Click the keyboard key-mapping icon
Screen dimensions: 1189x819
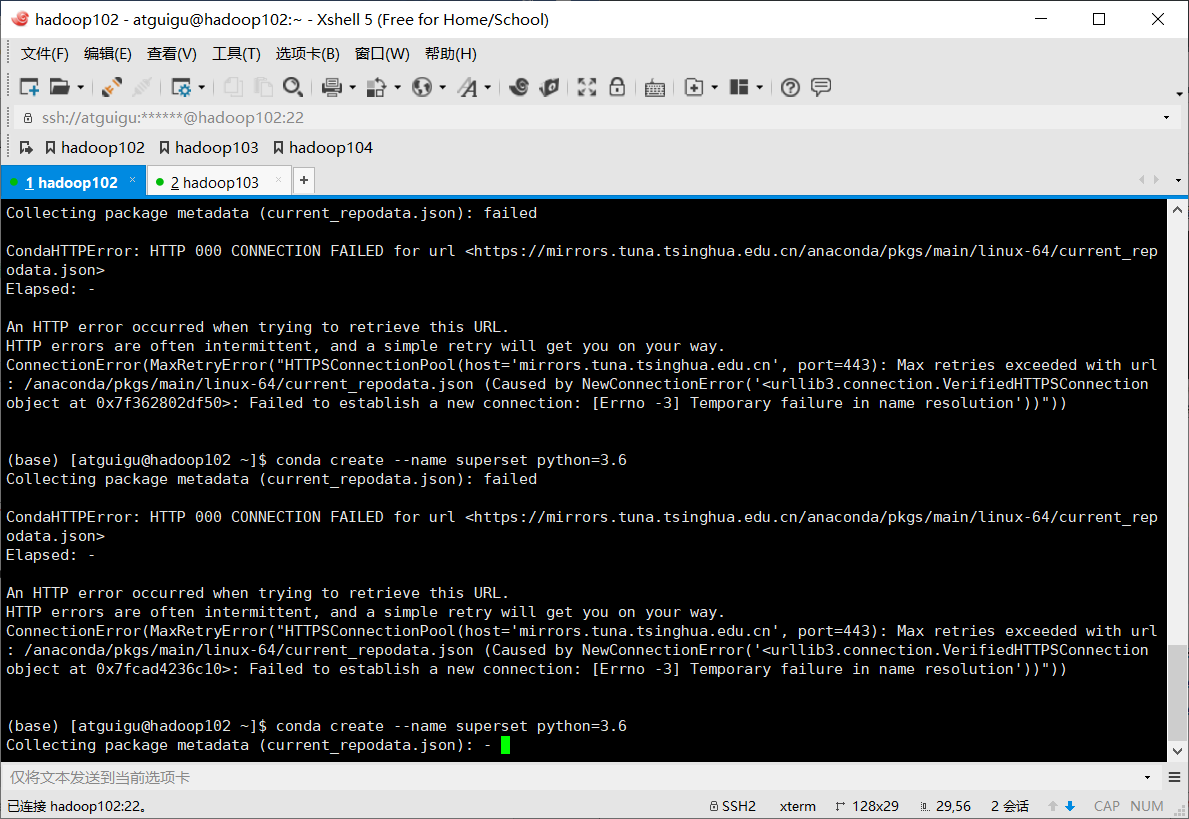(654, 88)
